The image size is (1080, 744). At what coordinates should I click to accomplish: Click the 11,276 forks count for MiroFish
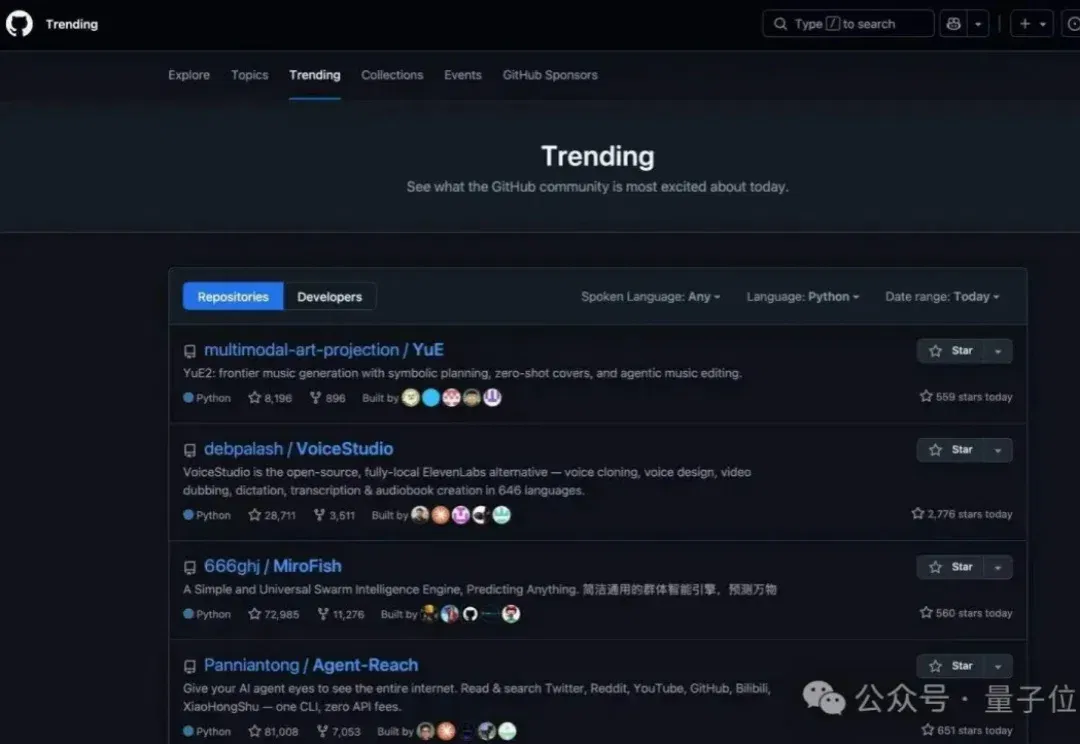coord(341,614)
